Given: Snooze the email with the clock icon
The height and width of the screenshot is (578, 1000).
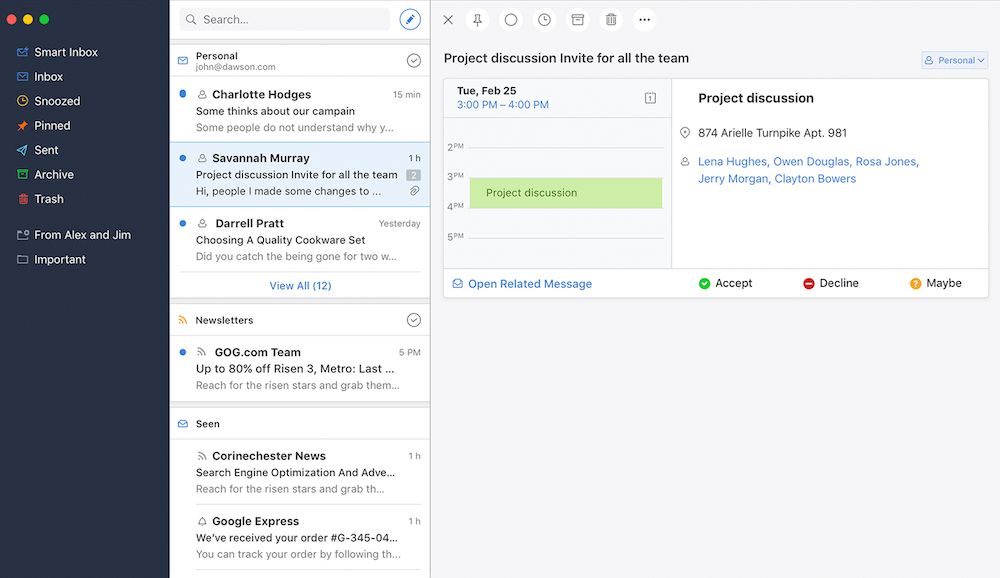Looking at the screenshot, I should pyautogui.click(x=544, y=20).
